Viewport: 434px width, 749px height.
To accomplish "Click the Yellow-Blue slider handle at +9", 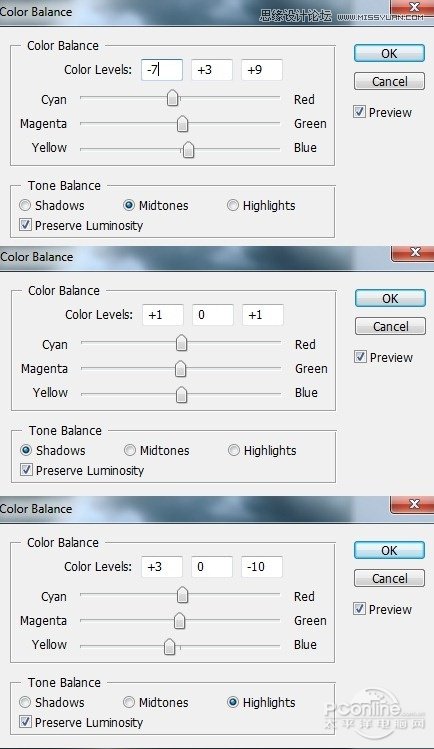I will click(189, 149).
